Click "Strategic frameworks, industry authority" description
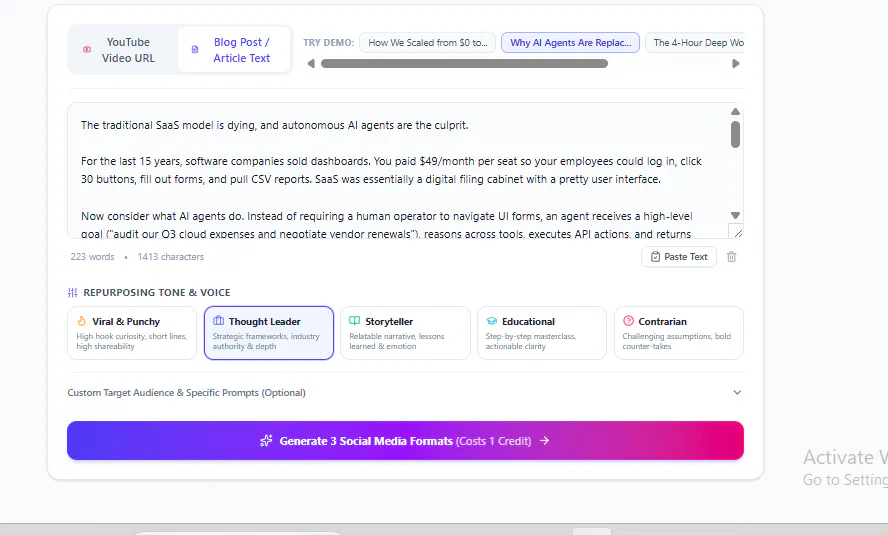This screenshot has height=535, width=888. tap(266, 341)
